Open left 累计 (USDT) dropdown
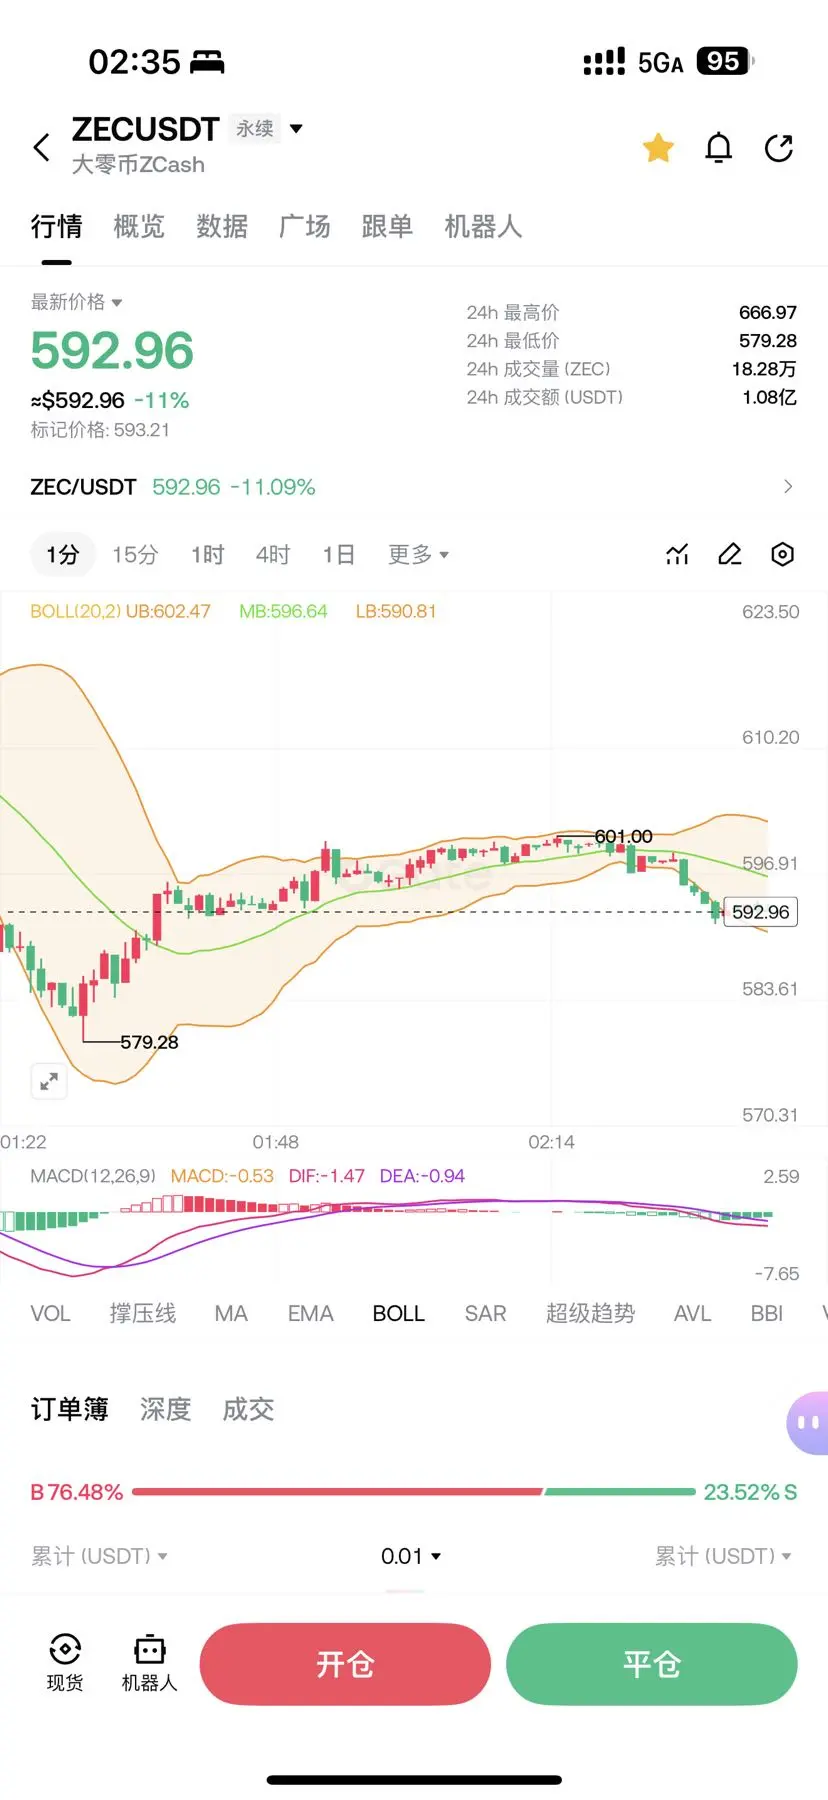The image size is (828, 1800). [99, 1556]
